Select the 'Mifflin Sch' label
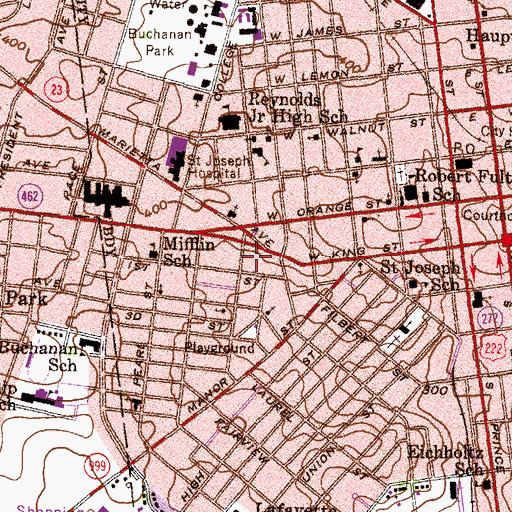Image resolution: width=512 pixels, height=512 pixels. coord(189,253)
